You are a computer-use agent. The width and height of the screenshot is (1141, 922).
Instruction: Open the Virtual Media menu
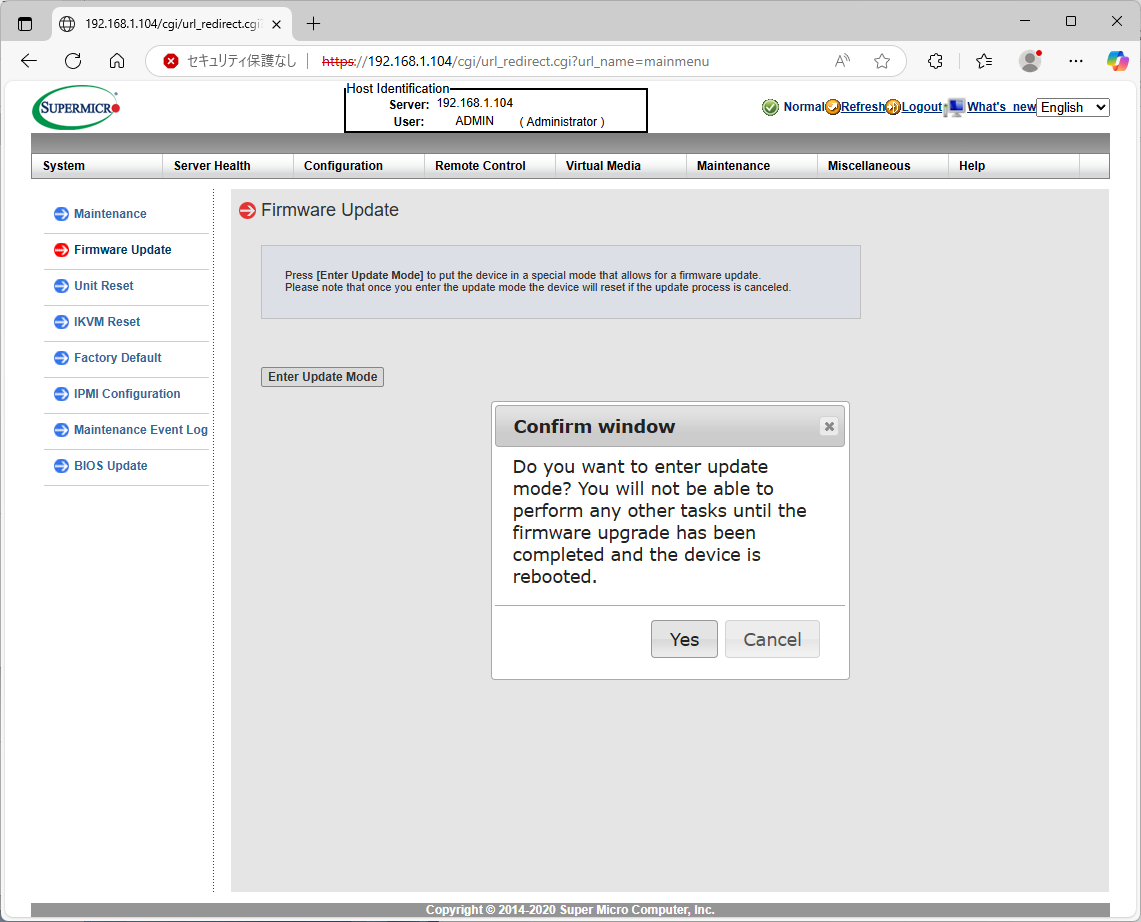coord(603,166)
